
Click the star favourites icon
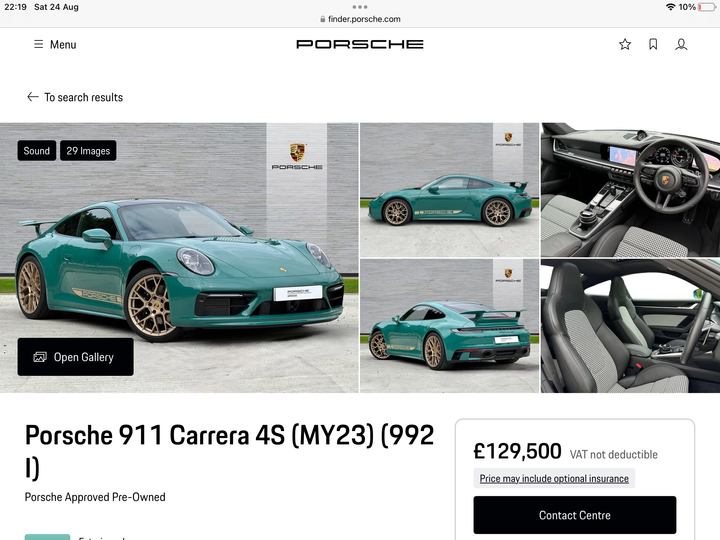pyautogui.click(x=624, y=44)
